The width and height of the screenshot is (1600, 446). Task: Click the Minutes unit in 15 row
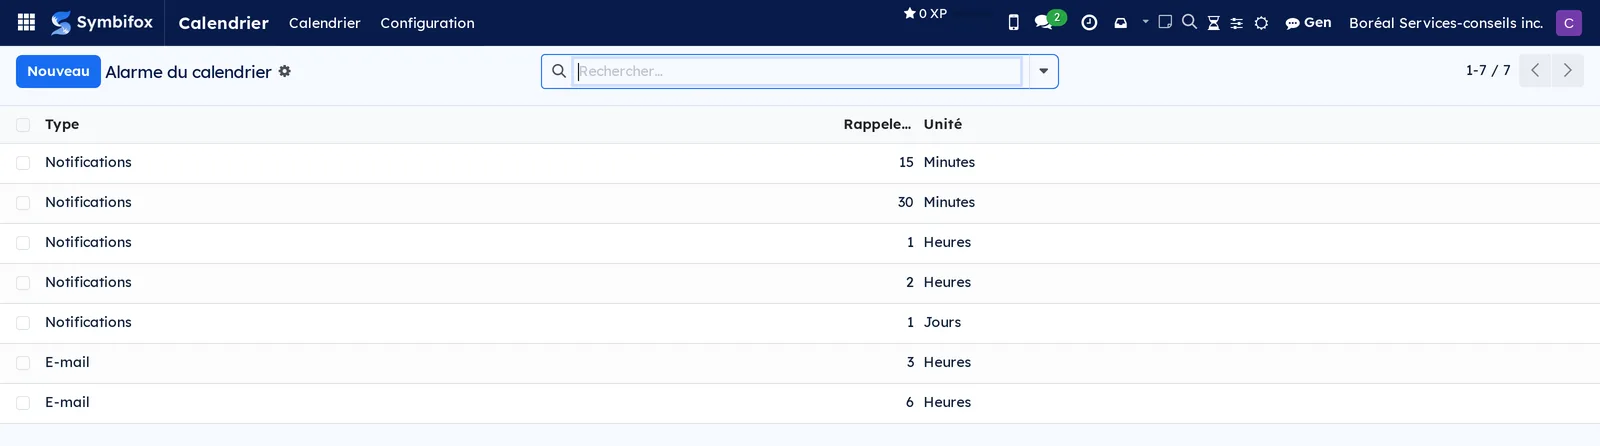[x=949, y=162]
